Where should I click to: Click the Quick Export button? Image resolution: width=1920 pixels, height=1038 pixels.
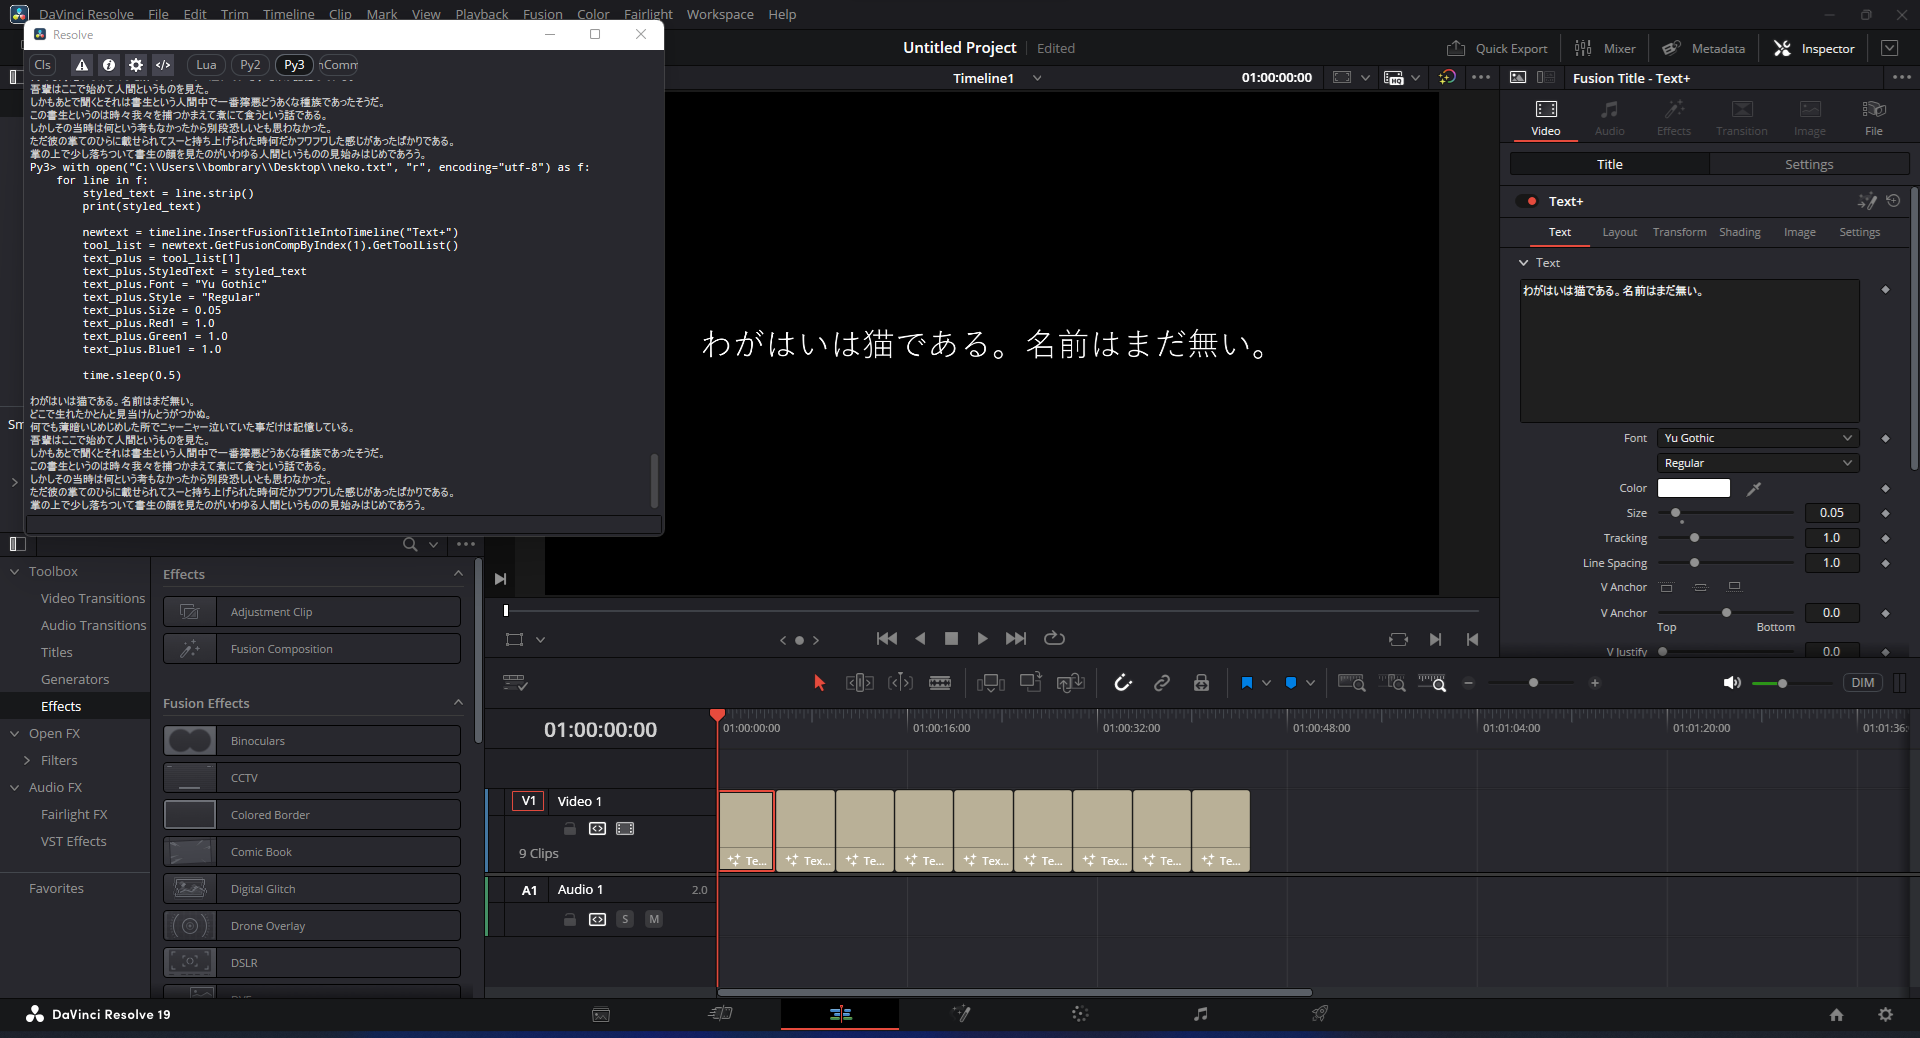1497,48
